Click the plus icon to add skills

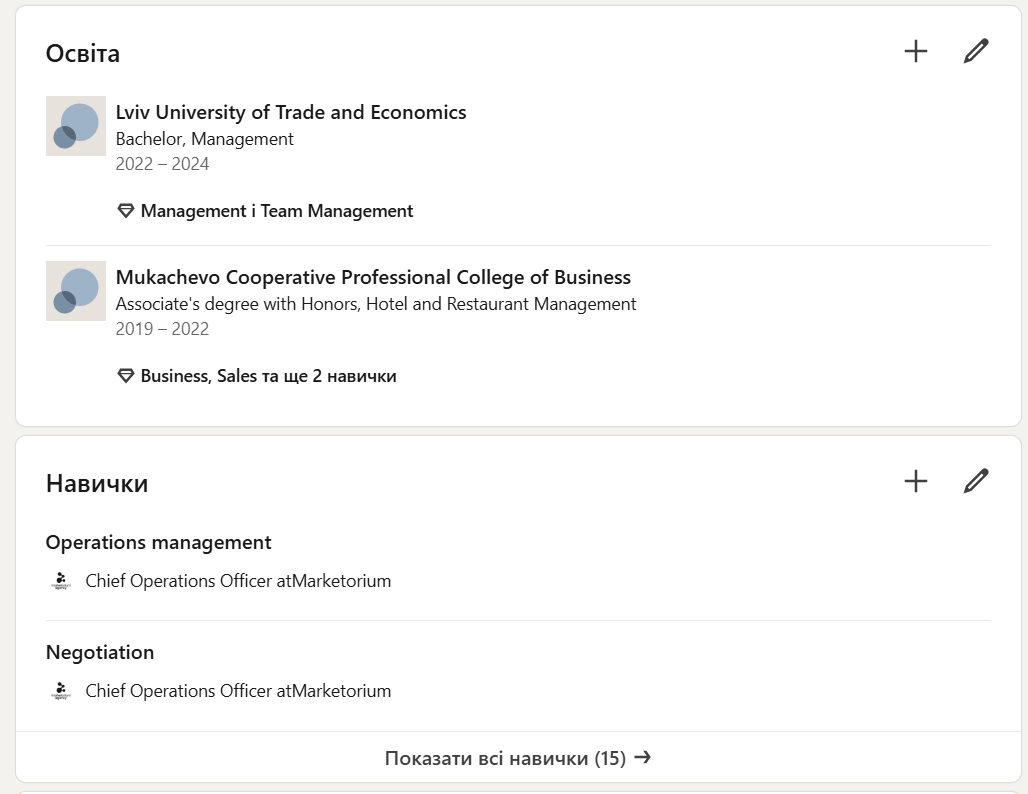(x=916, y=482)
